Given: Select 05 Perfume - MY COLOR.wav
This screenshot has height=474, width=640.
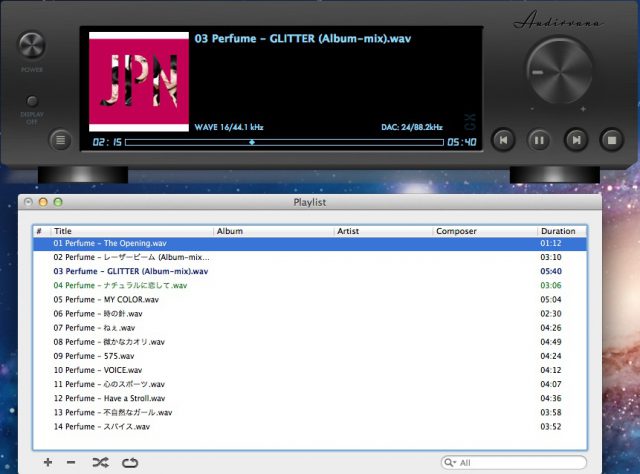Looking at the screenshot, I should (310, 300).
